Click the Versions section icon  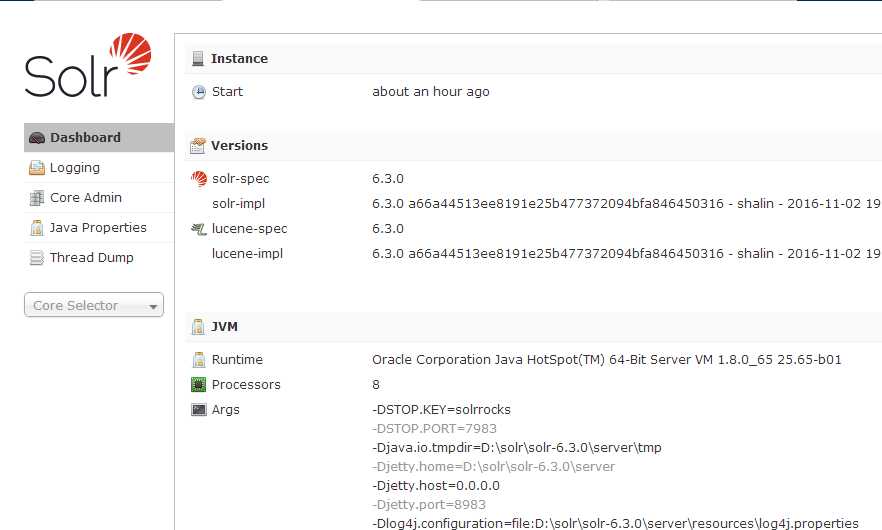point(197,146)
